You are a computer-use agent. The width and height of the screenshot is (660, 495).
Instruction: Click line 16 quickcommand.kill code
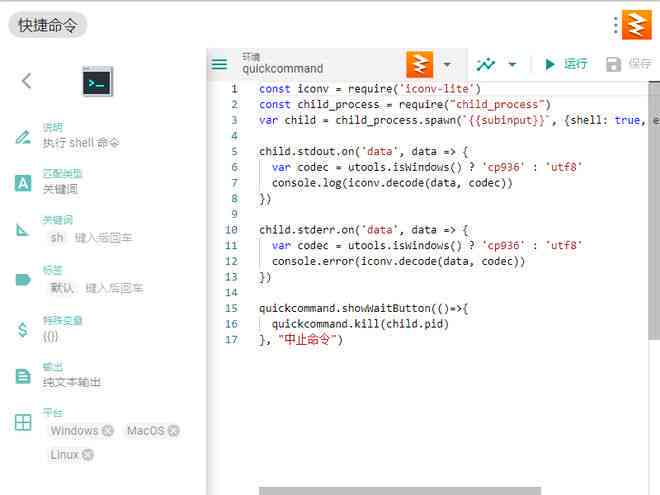tap(360, 324)
